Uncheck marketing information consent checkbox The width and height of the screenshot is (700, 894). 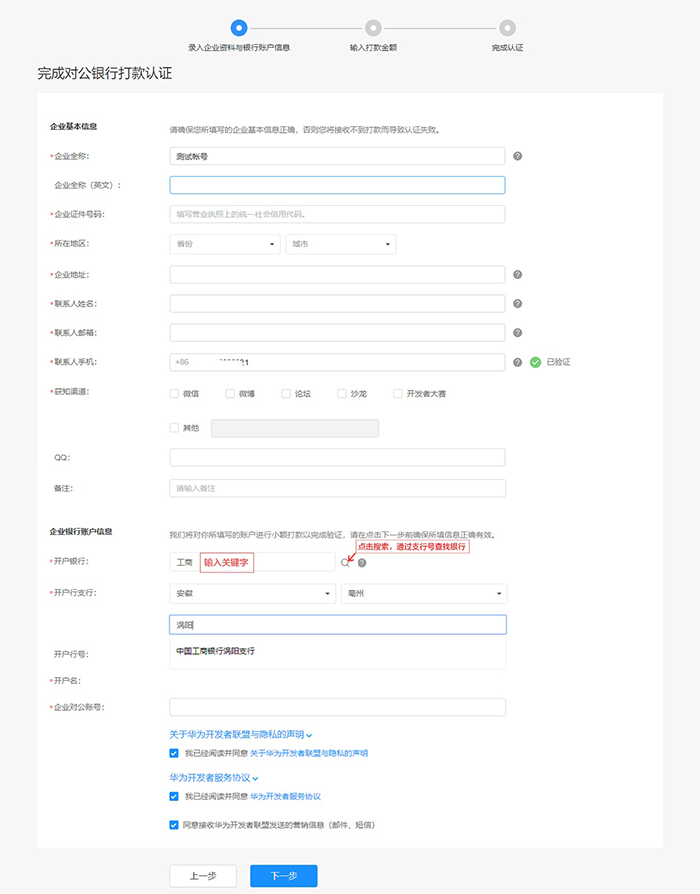[x=175, y=825]
